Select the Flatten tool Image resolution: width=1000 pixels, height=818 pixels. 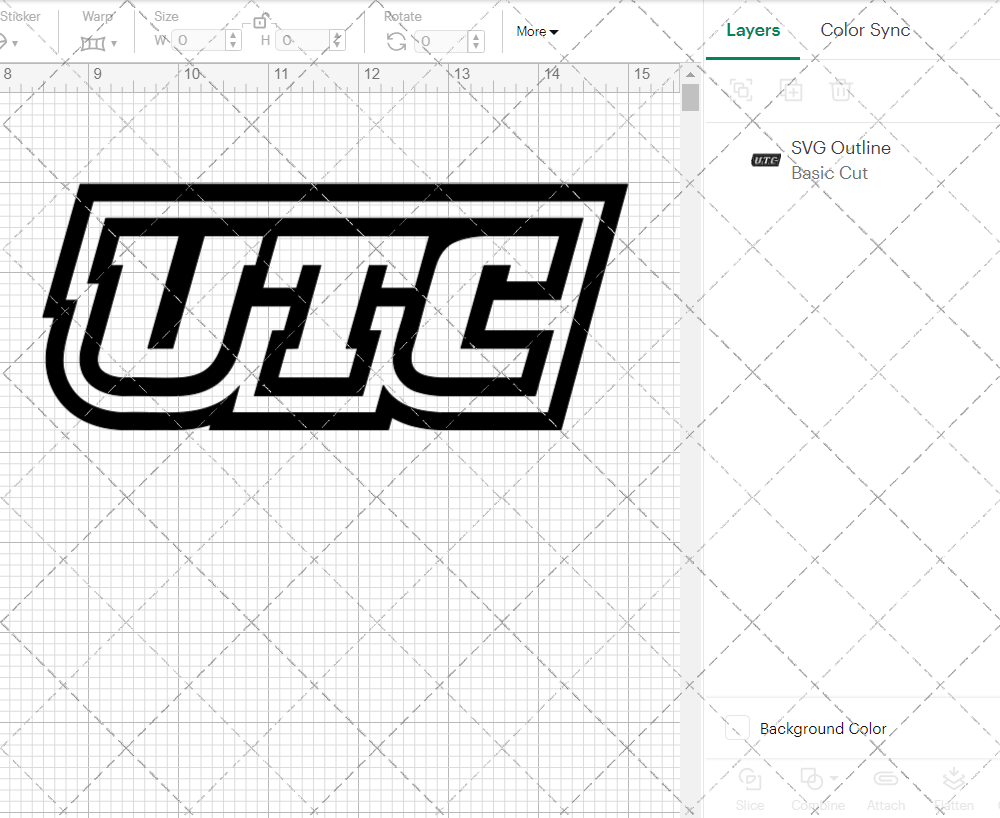click(954, 790)
